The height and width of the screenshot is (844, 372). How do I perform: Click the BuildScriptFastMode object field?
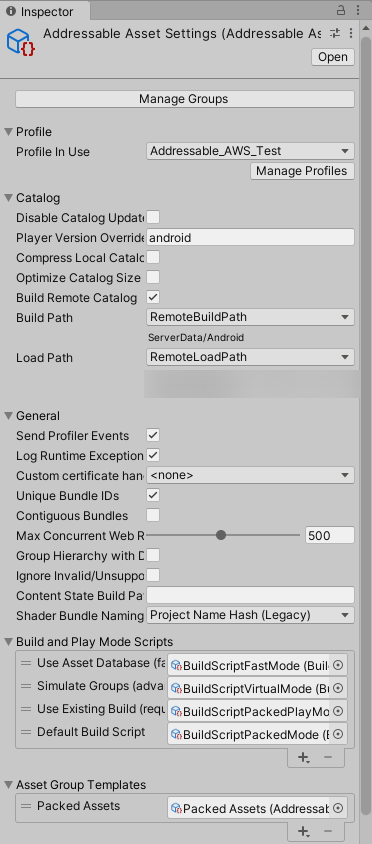pos(257,665)
